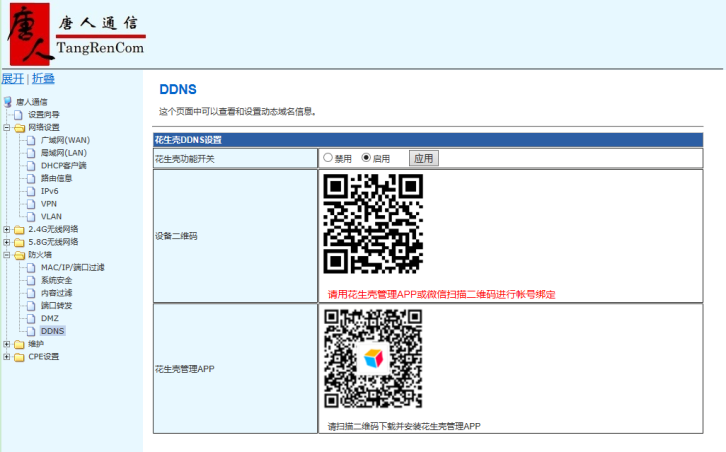Image resolution: width=726 pixels, height=452 pixels.
Task: Click the 花生壳管理APP QR code image
Action: click(373, 359)
